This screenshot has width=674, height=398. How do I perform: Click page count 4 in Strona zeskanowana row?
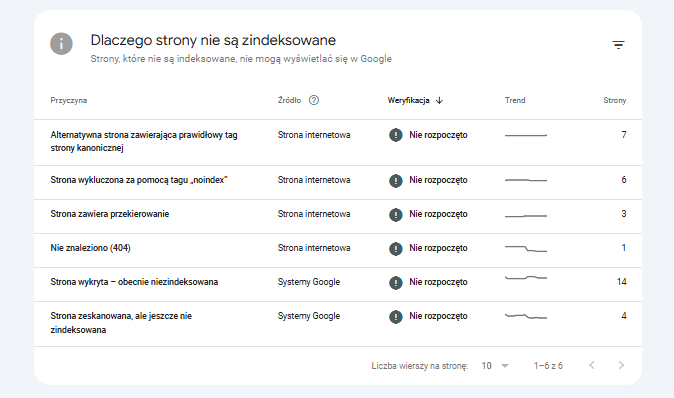point(624,315)
